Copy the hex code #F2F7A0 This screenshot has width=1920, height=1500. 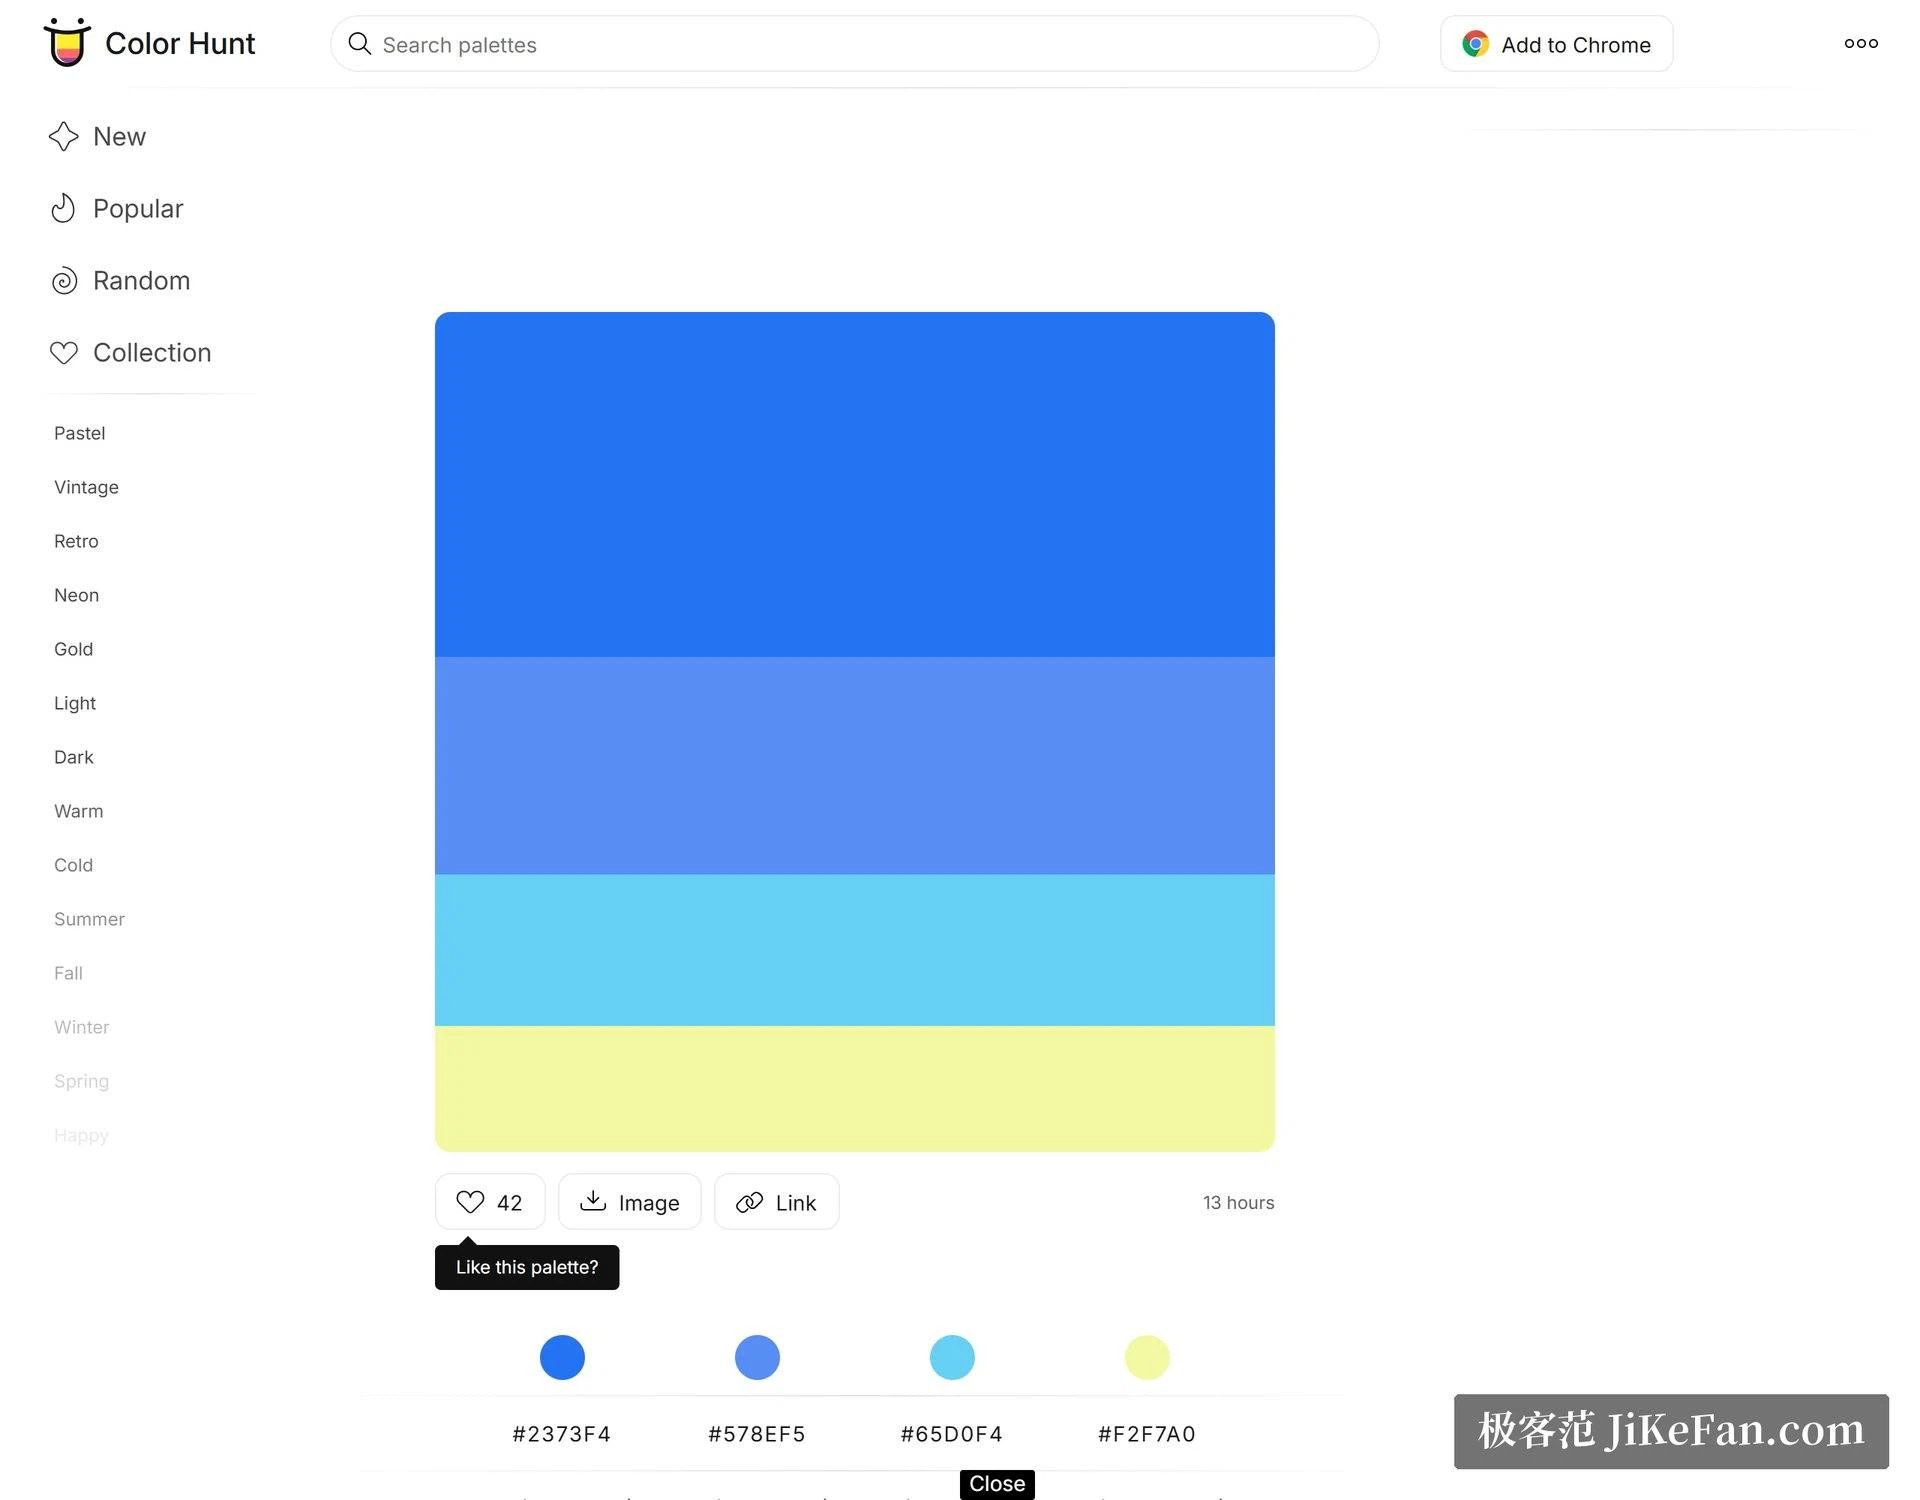pyautogui.click(x=1147, y=1434)
